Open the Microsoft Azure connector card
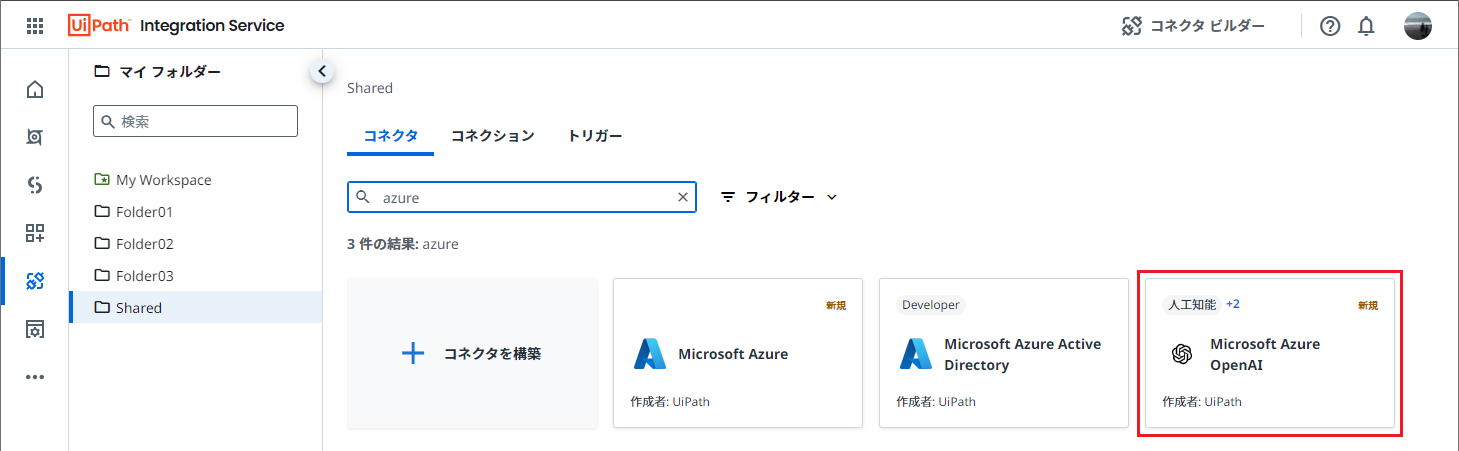The height and width of the screenshot is (451, 1459). [738, 353]
